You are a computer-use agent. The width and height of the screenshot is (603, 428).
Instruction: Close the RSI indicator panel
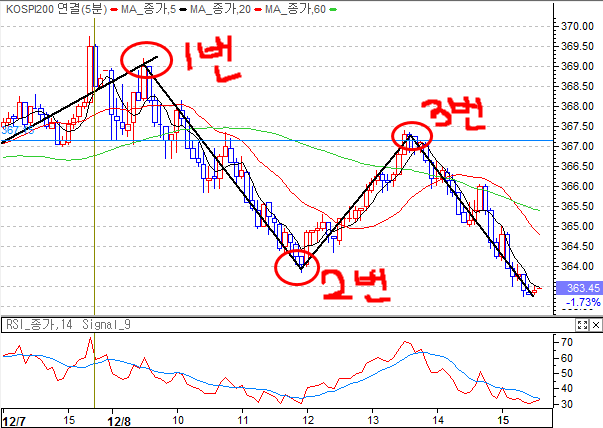pyautogui.click(x=596, y=325)
